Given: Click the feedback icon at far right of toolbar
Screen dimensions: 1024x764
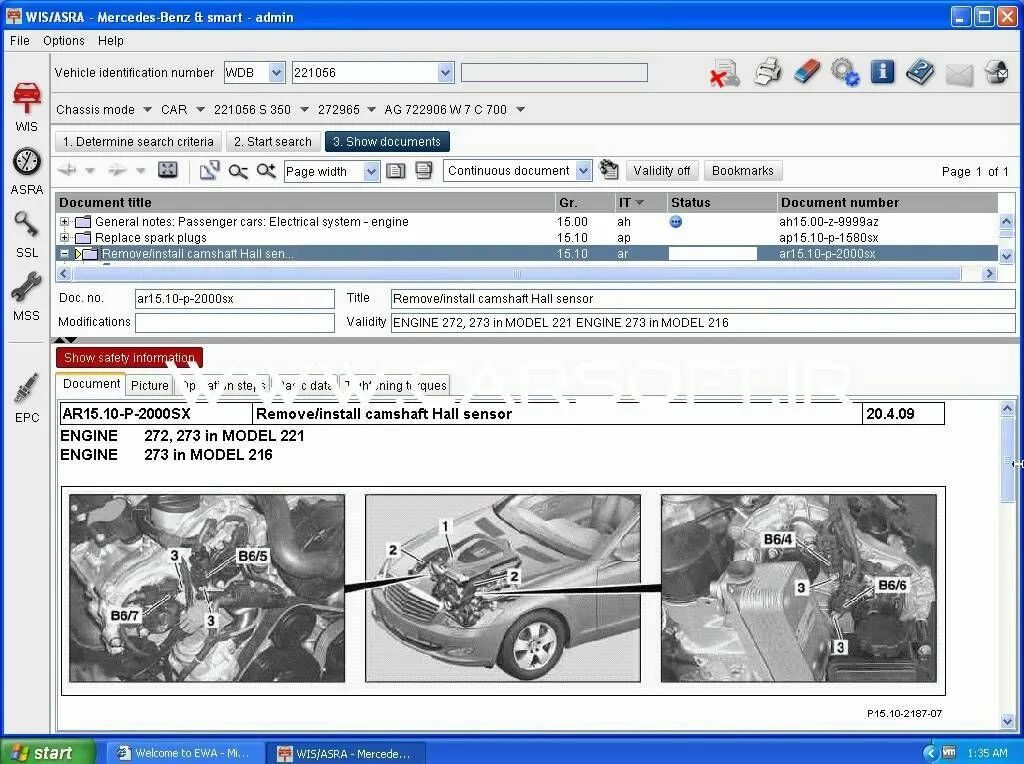Looking at the screenshot, I should coord(997,72).
